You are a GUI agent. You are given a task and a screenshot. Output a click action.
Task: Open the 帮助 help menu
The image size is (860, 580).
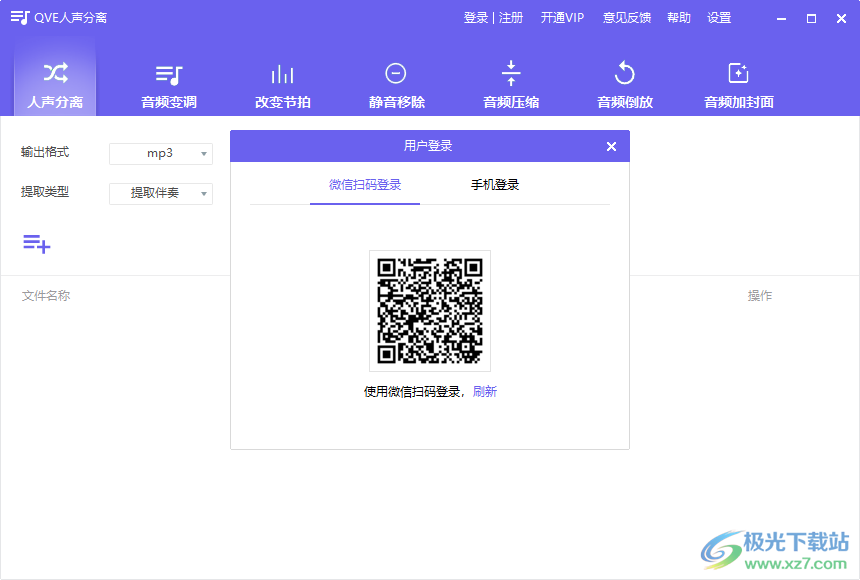678,17
